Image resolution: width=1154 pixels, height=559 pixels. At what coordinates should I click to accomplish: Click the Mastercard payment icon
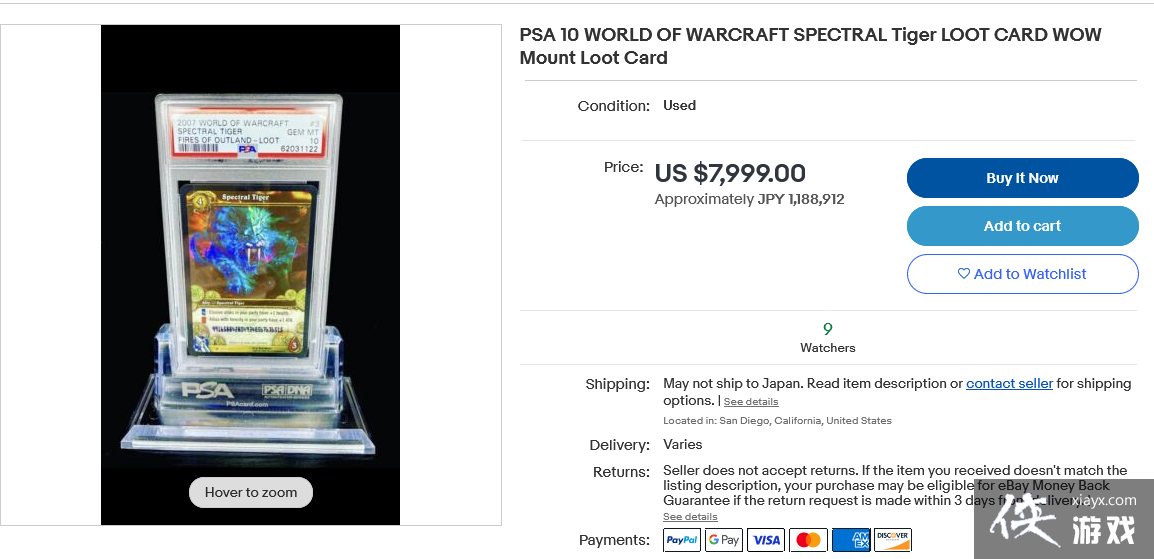coord(808,540)
